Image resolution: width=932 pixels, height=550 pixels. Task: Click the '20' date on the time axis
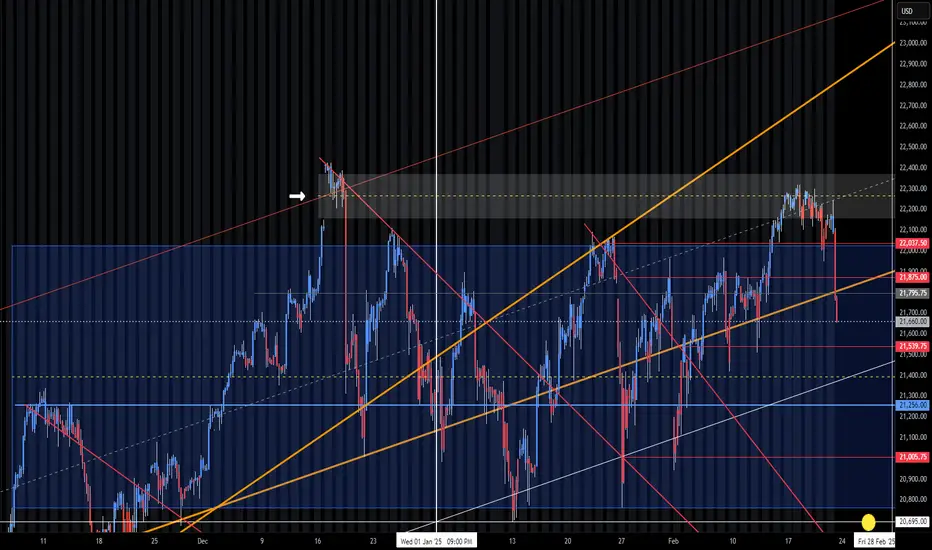click(x=568, y=541)
